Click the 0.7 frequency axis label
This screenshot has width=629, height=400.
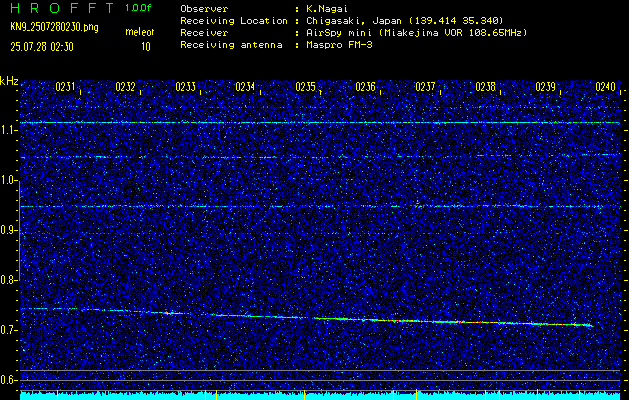click(x=7, y=330)
